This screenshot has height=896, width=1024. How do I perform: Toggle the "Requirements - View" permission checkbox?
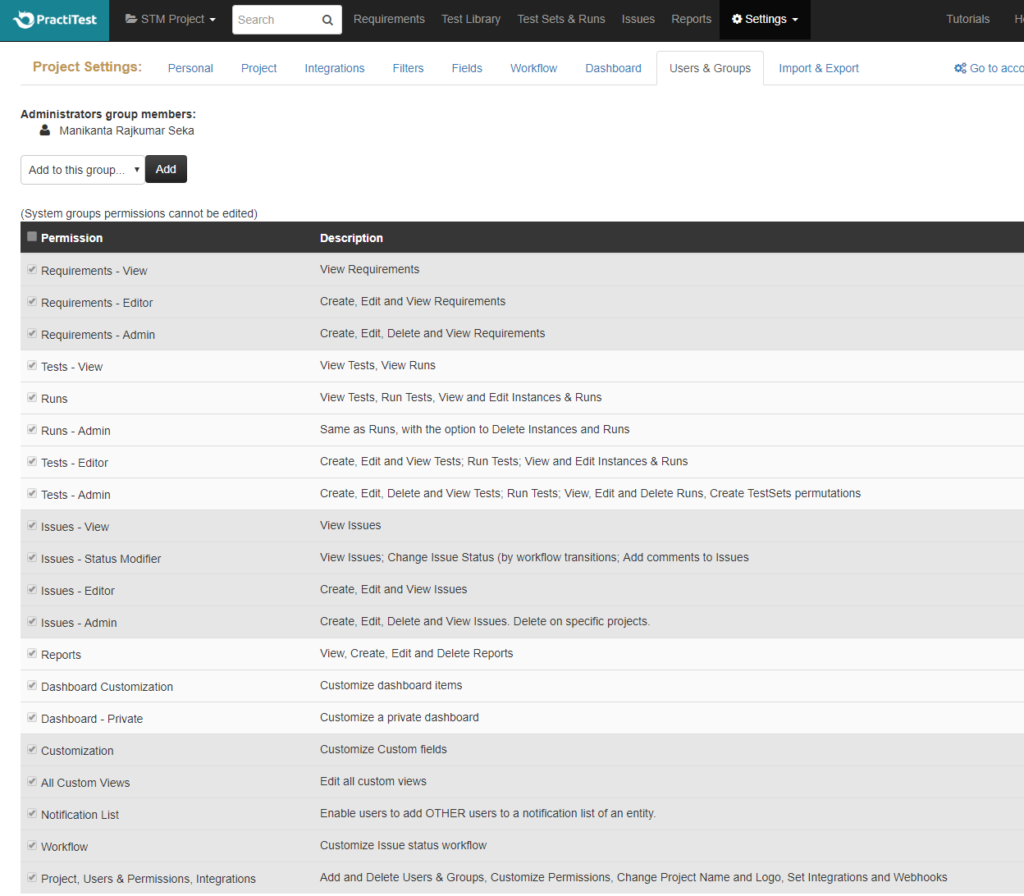coord(31,270)
